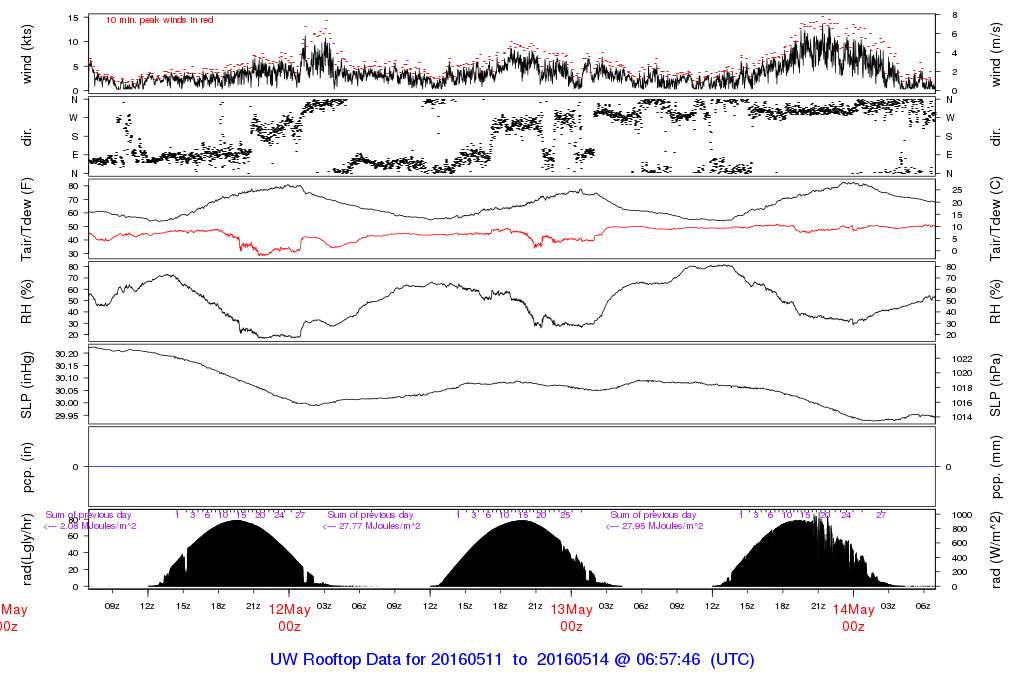Click the "14May 00z" date marker
The image size is (1024, 700).
pos(854,618)
